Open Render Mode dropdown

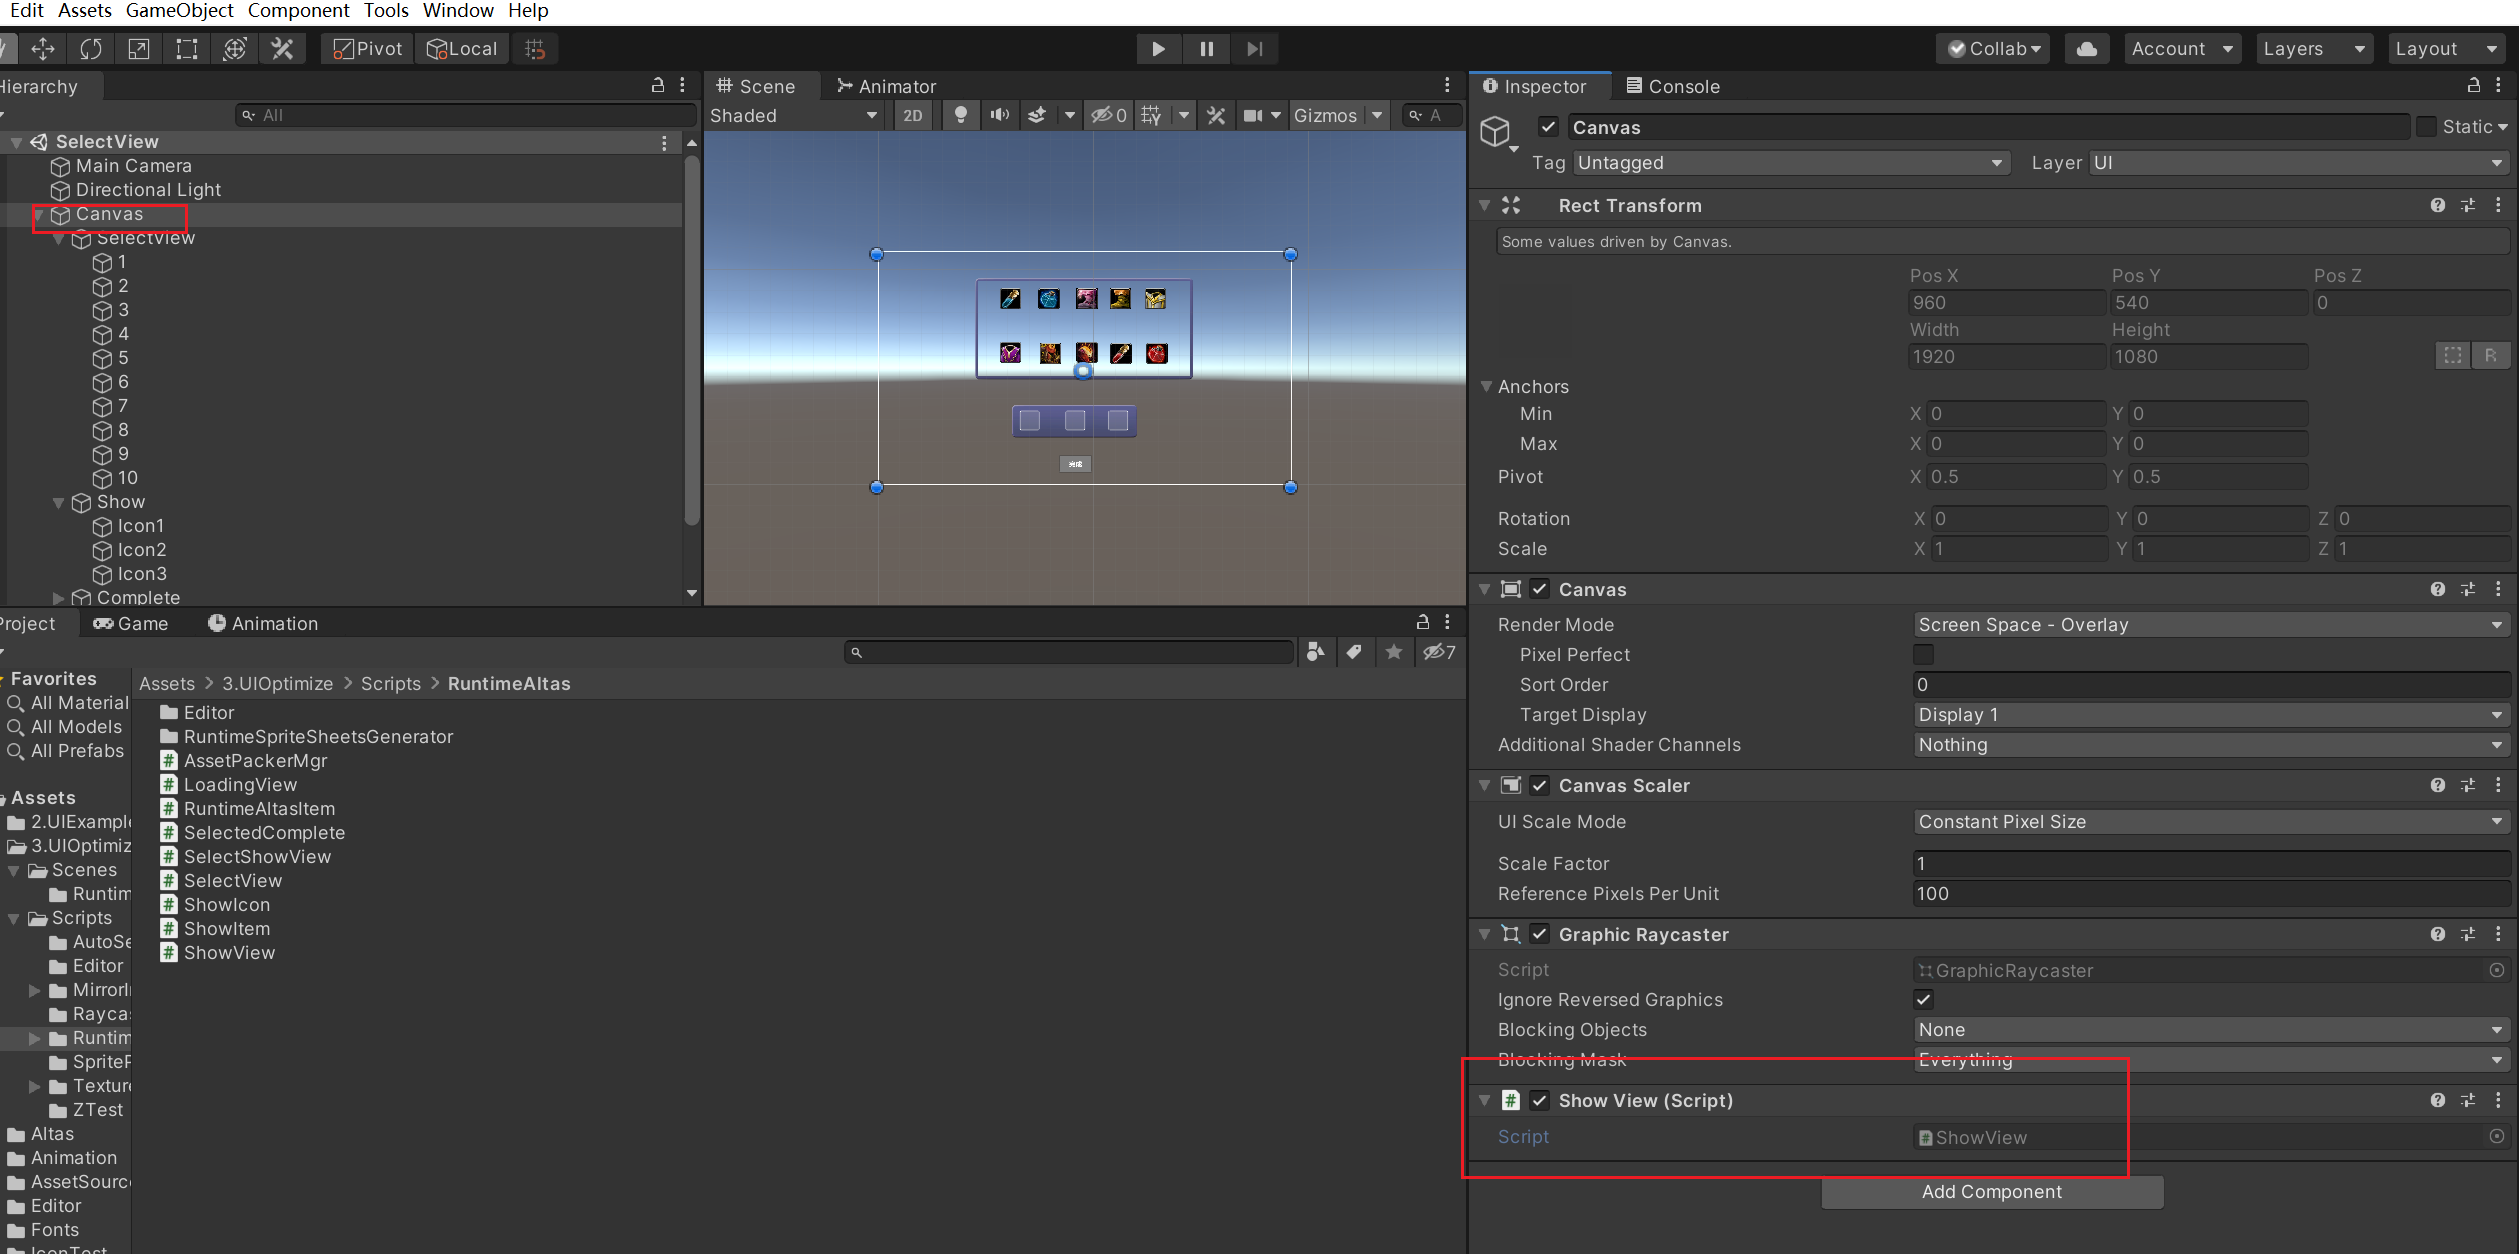pyautogui.click(x=2211, y=624)
